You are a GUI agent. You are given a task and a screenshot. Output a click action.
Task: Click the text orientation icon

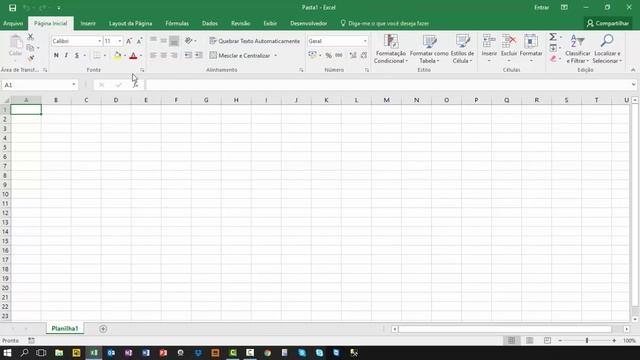(189, 40)
